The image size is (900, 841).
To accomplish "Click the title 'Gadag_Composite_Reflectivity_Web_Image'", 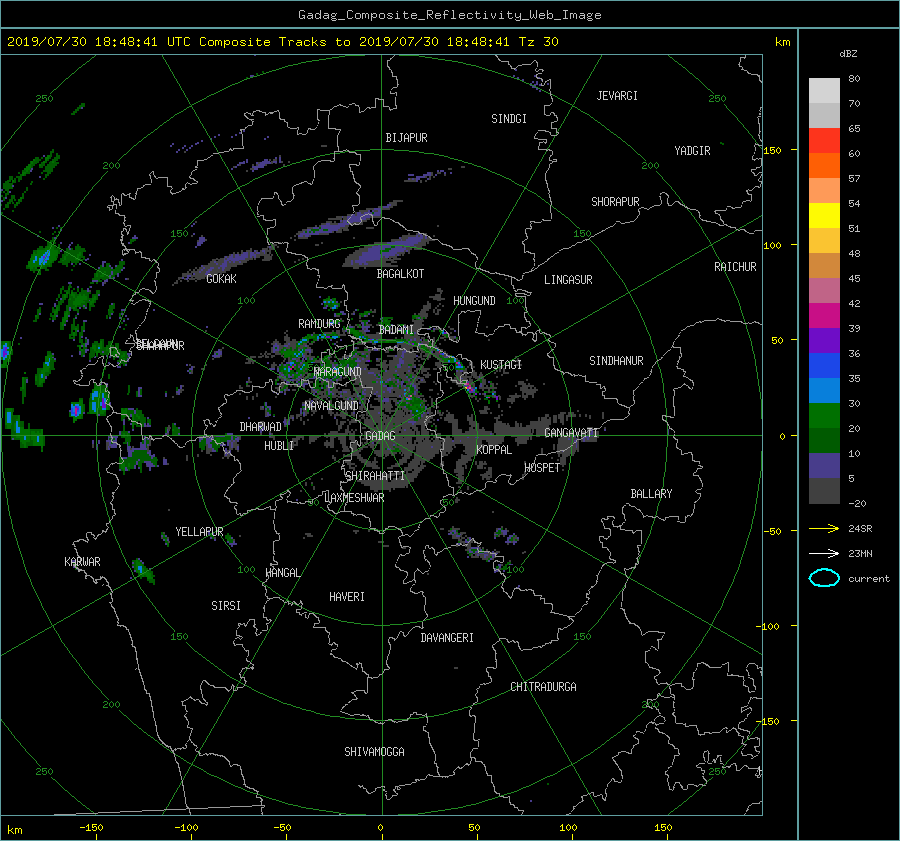I will pos(449,15).
